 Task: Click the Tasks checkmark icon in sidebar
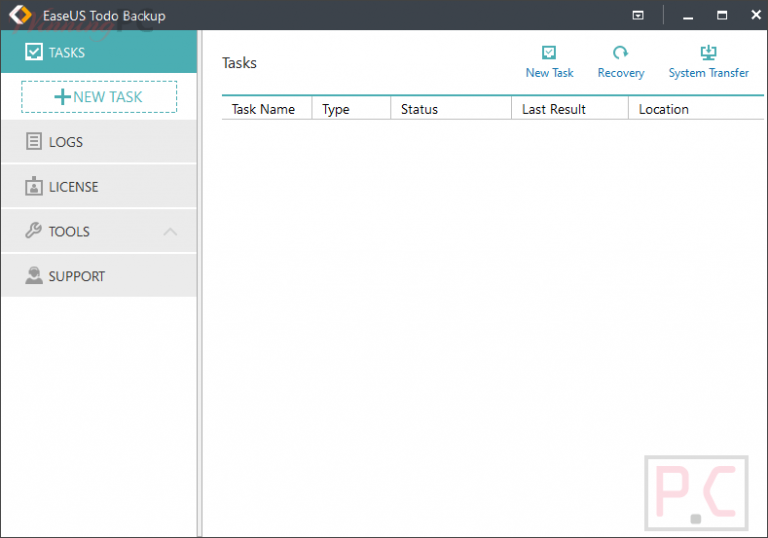34,52
